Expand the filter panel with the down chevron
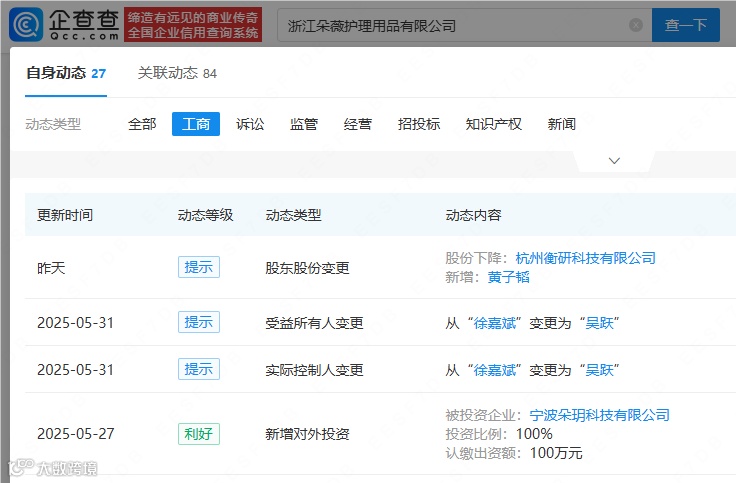The width and height of the screenshot is (736, 483). (614, 161)
